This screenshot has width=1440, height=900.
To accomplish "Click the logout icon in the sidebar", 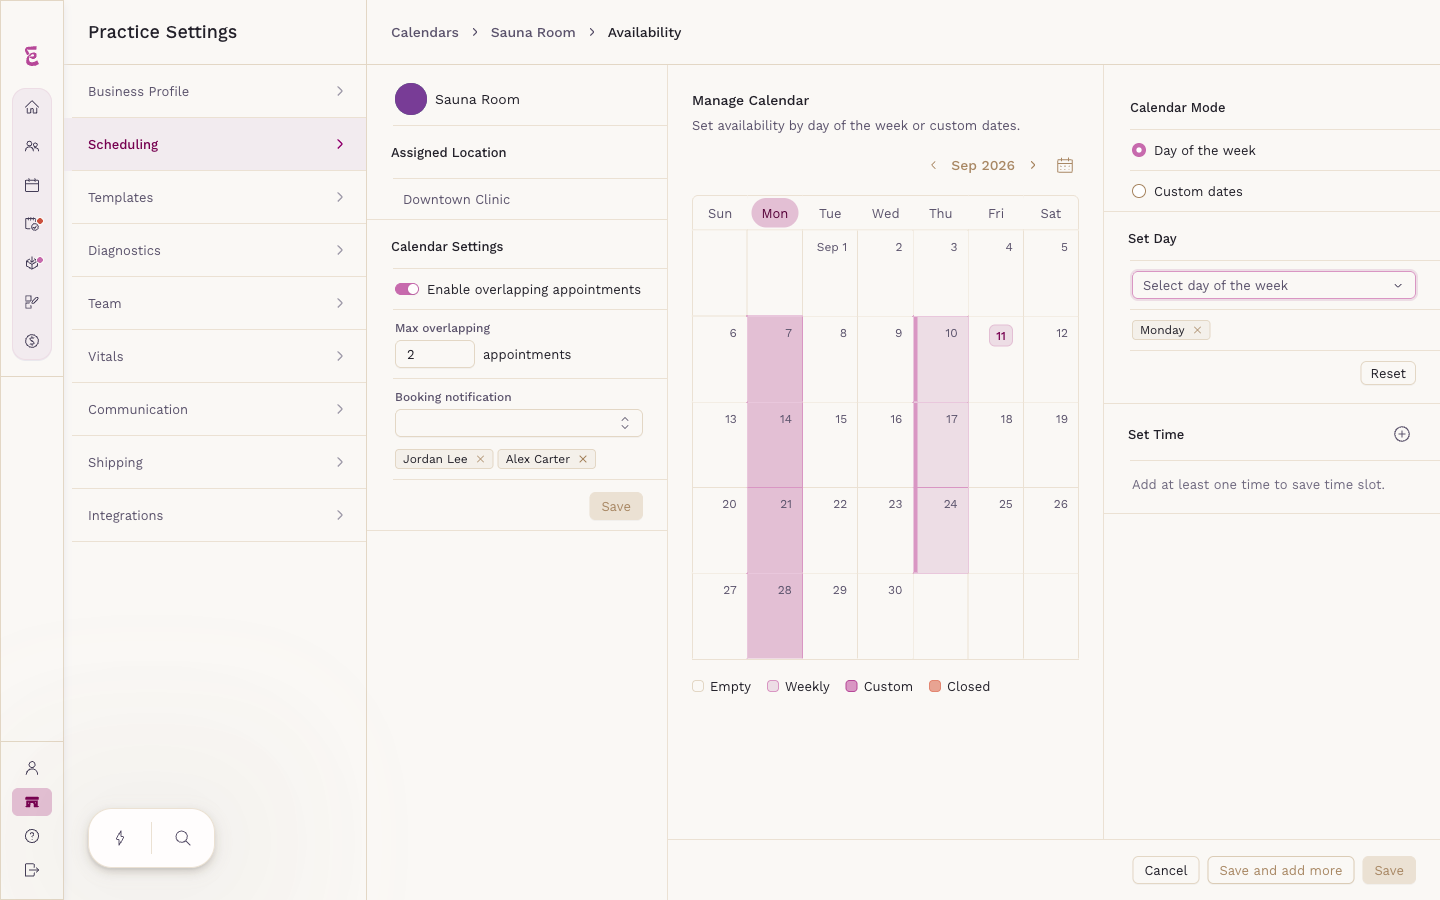I will pyautogui.click(x=32, y=870).
